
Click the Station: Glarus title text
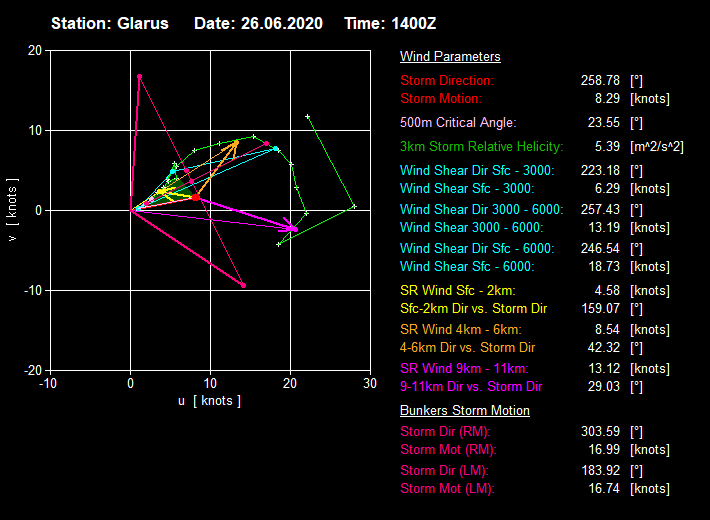pos(110,23)
